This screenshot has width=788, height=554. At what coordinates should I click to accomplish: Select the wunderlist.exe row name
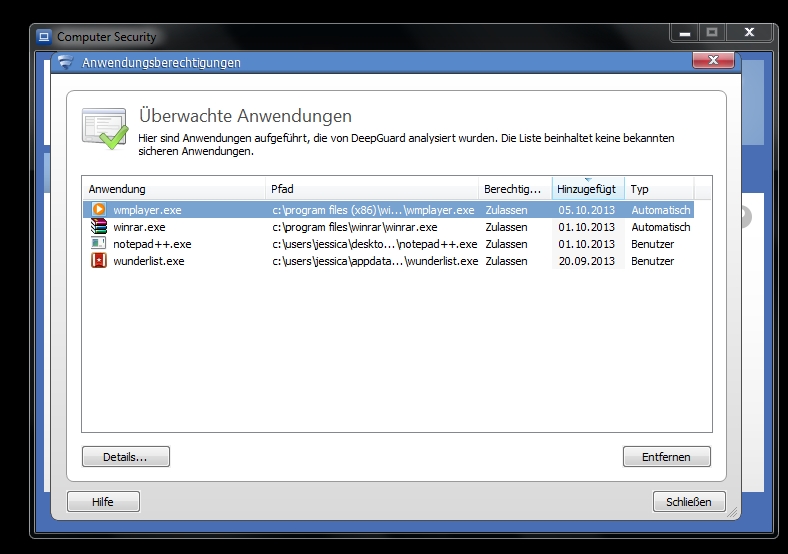click(x=149, y=261)
